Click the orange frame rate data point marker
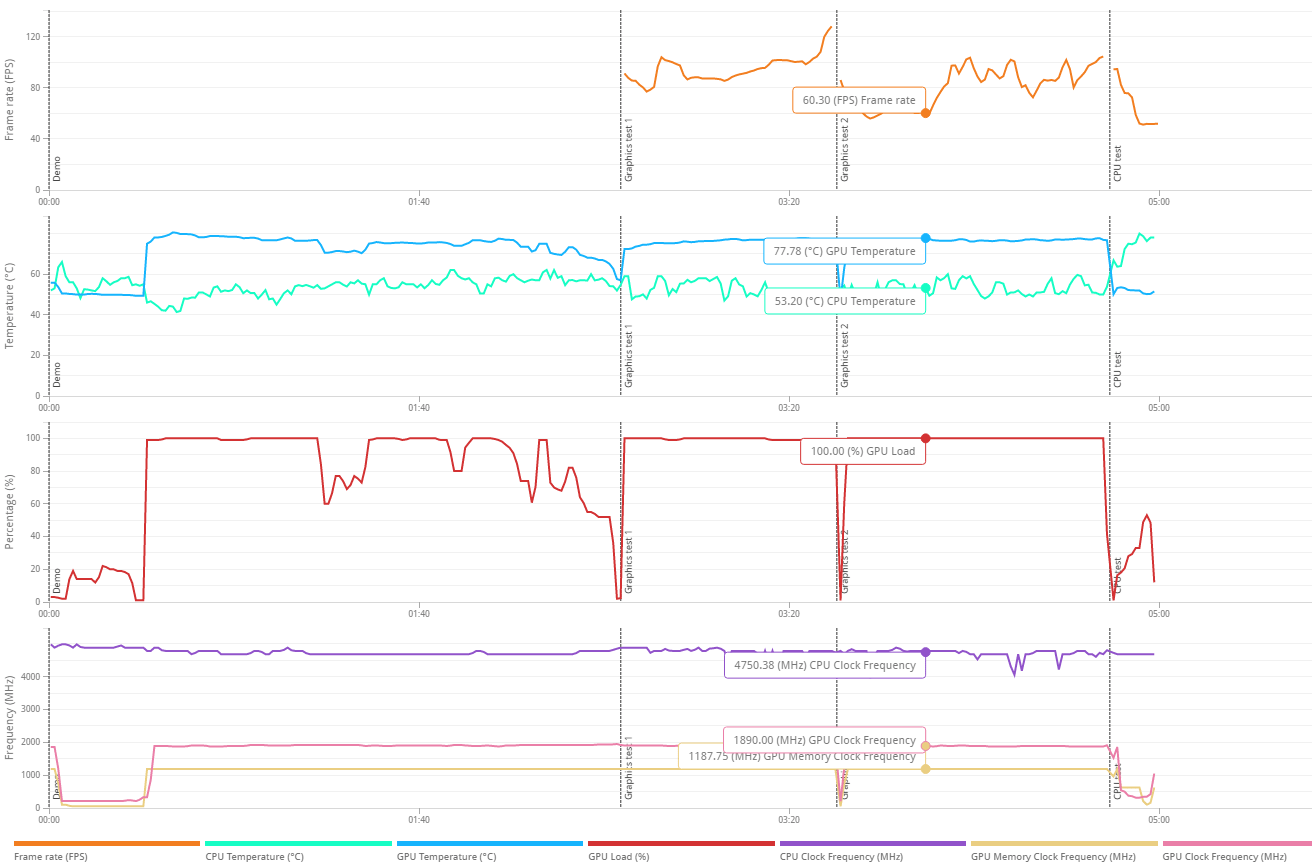This screenshot has height=868, width=1312. pos(926,113)
